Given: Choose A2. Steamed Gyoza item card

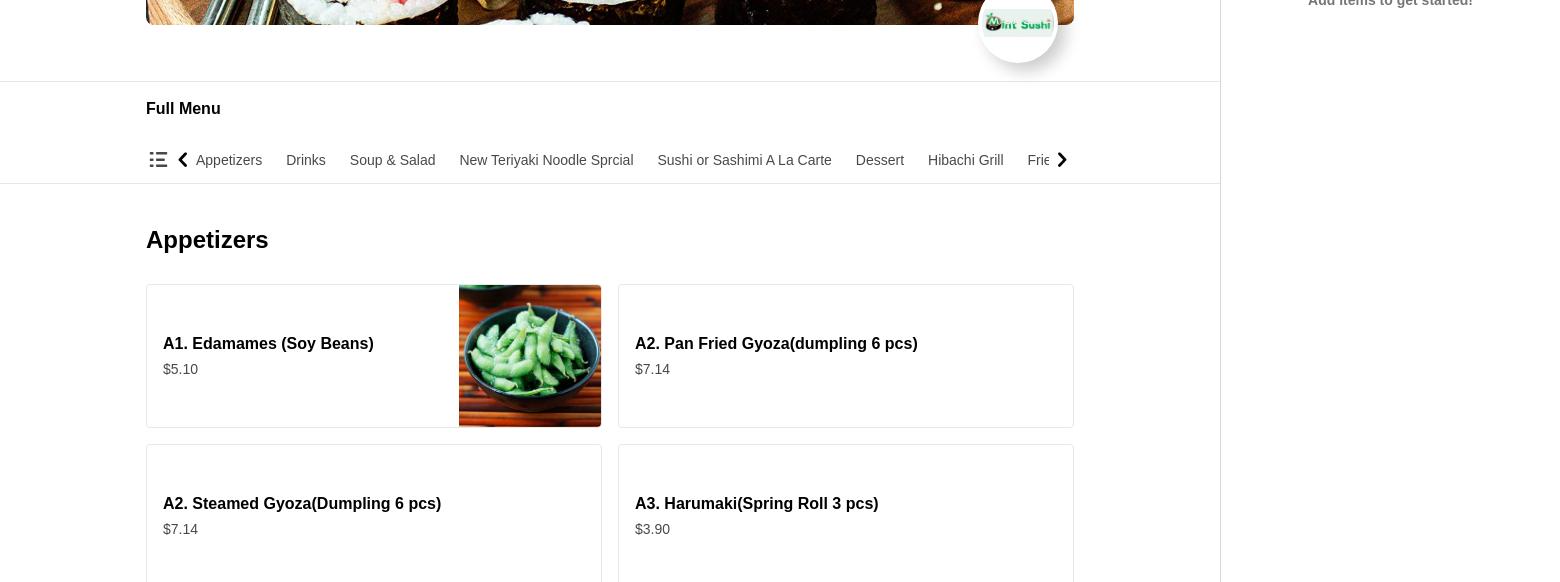Looking at the screenshot, I should [x=374, y=514].
